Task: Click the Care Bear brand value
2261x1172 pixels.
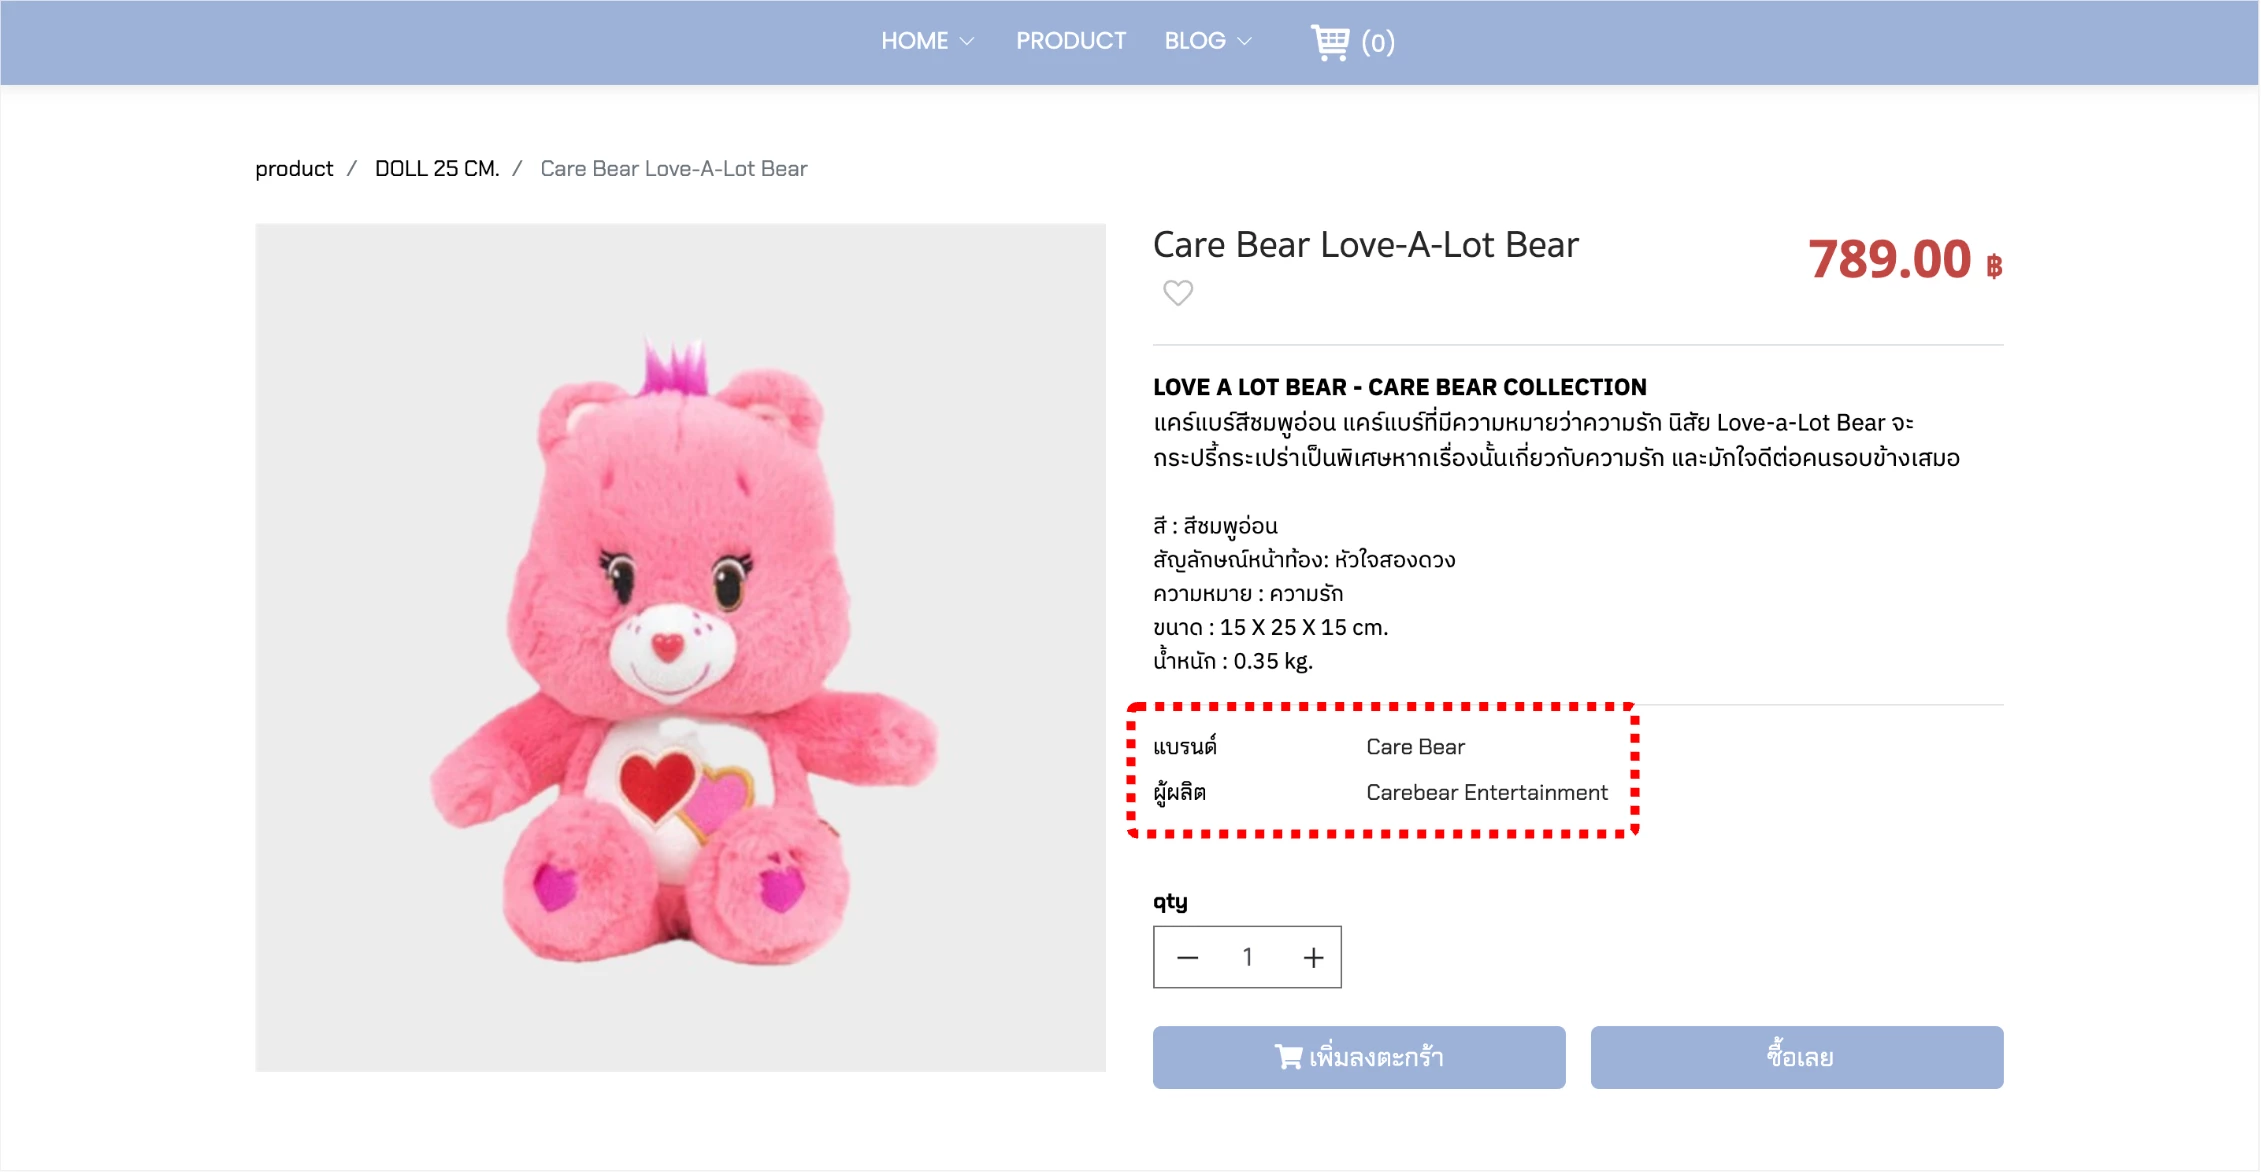Action: point(1415,747)
